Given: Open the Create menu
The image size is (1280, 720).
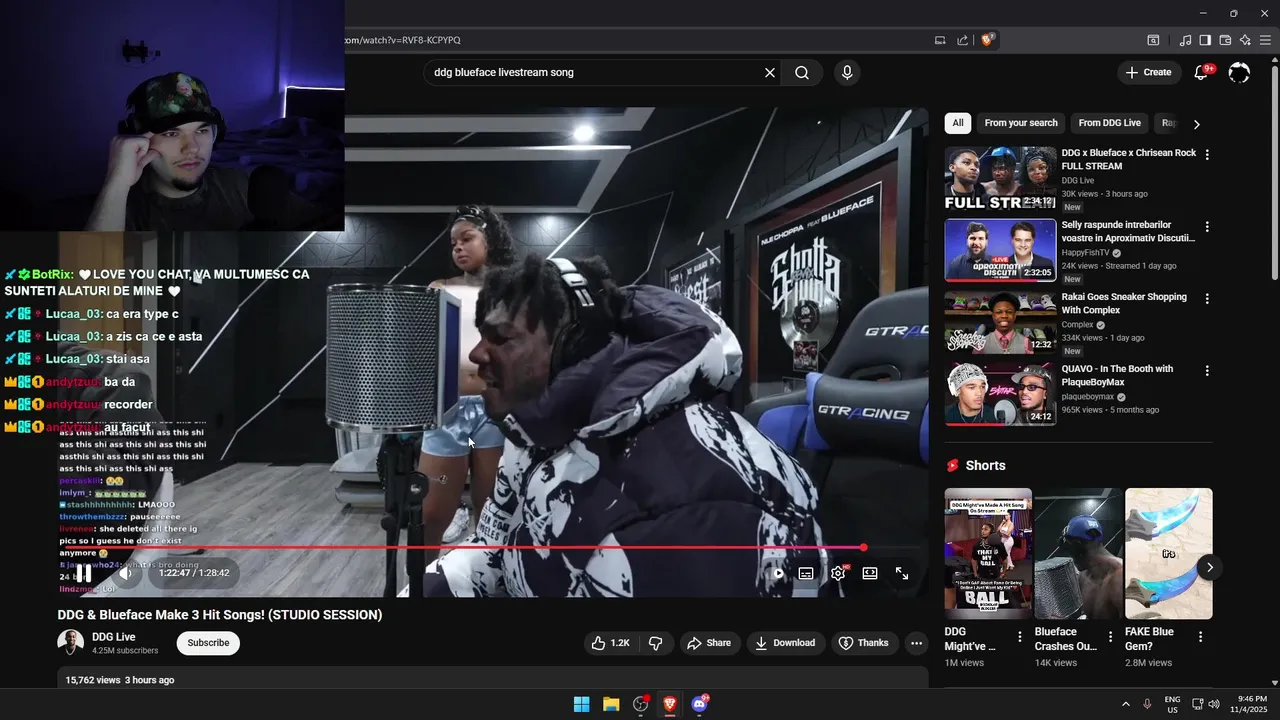Looking at the screenshot, I should (x=1148, y=72).
